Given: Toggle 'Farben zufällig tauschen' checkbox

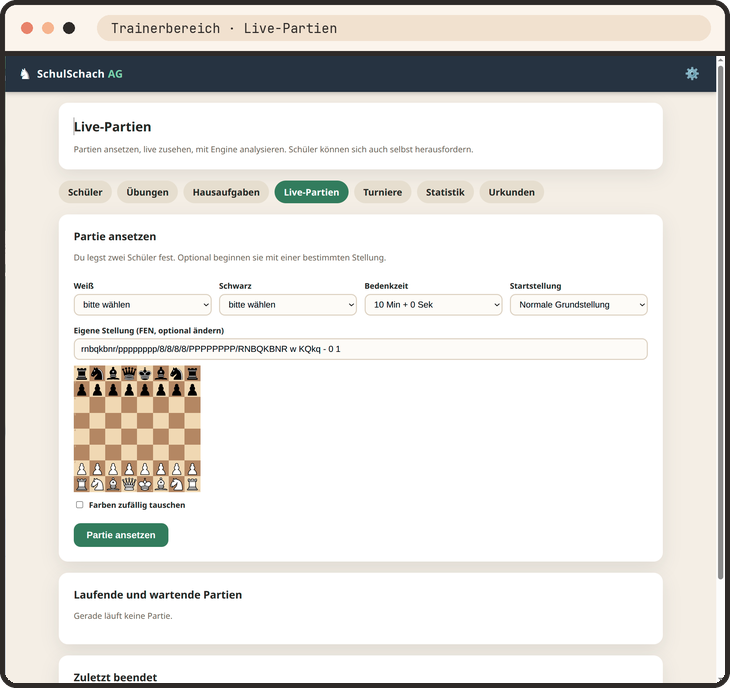Looking at the screenshot, I should 80,505.
